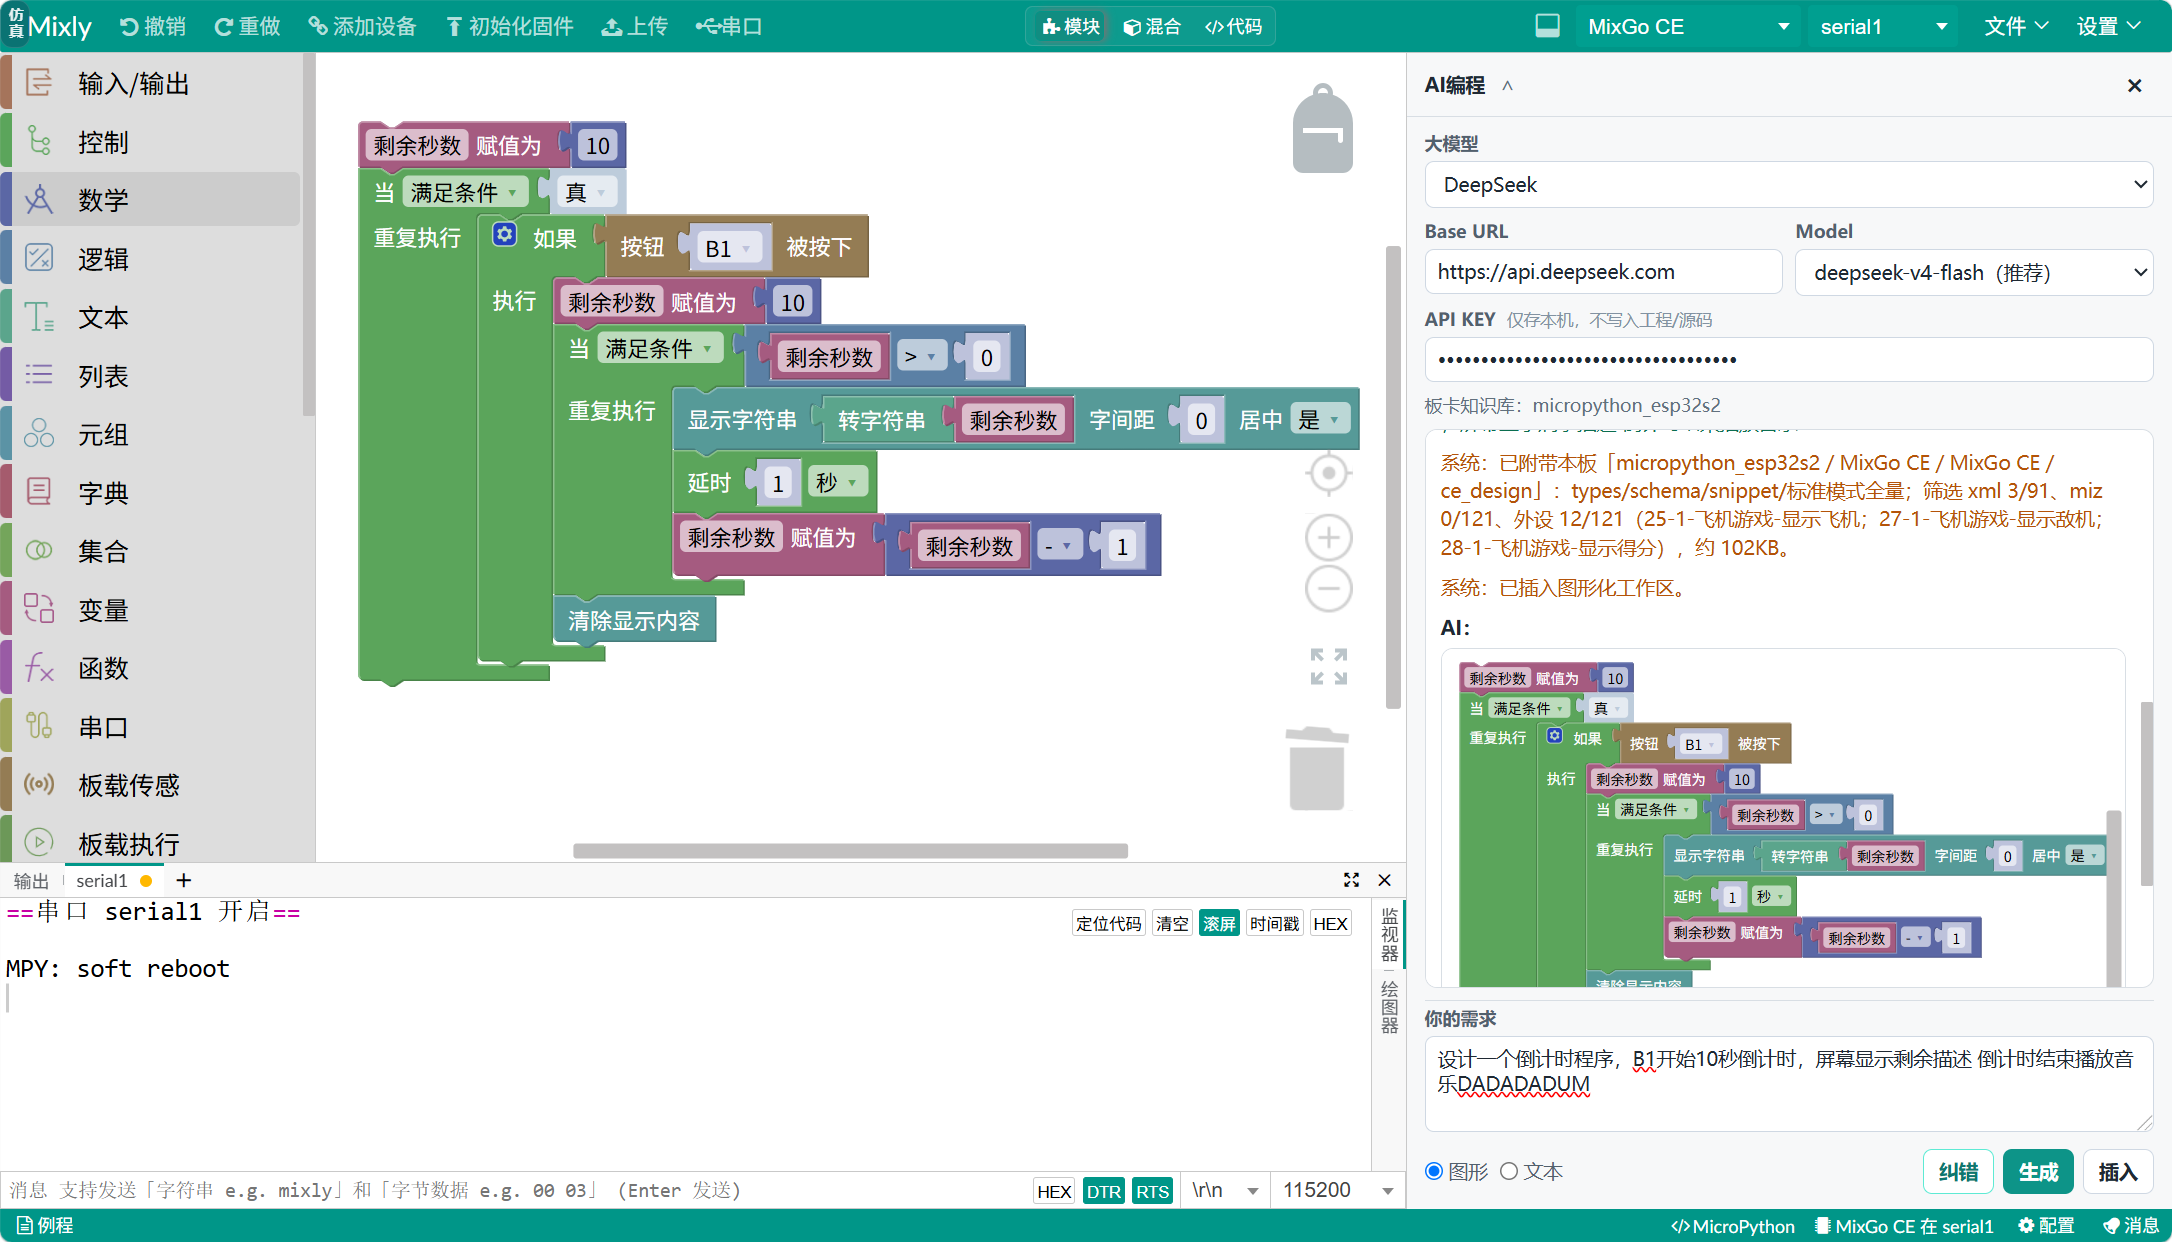Center workspace using the crosshair icon
This screenshot has width=2172, height=1242.
[x=1328, y=473]
